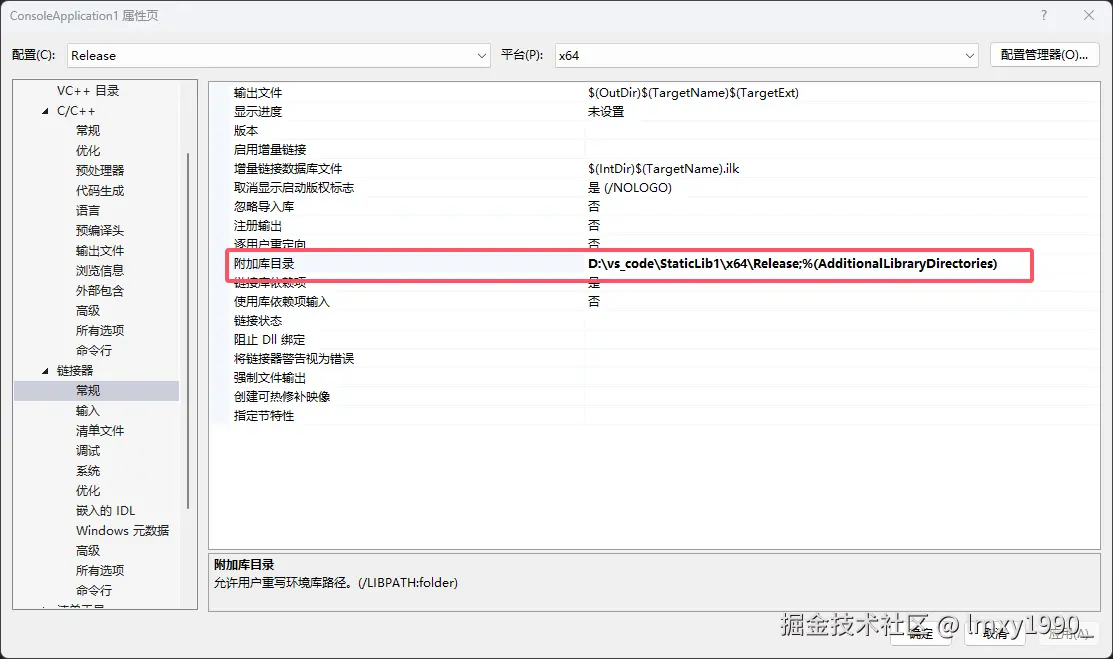Click the 创建可热修补映像 property row
This screenshot has height=659, width=1113.
(654, 396)
